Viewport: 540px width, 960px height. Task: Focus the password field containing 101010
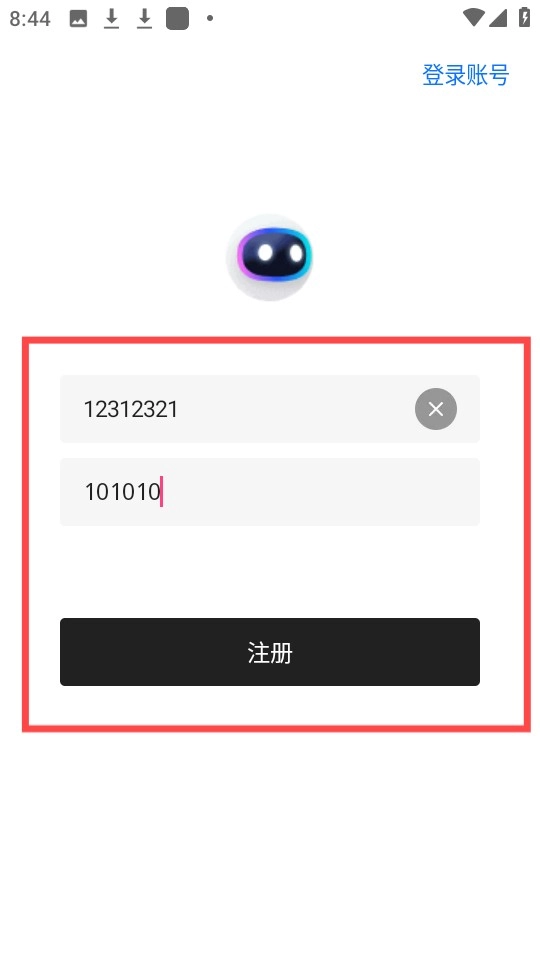269,492
